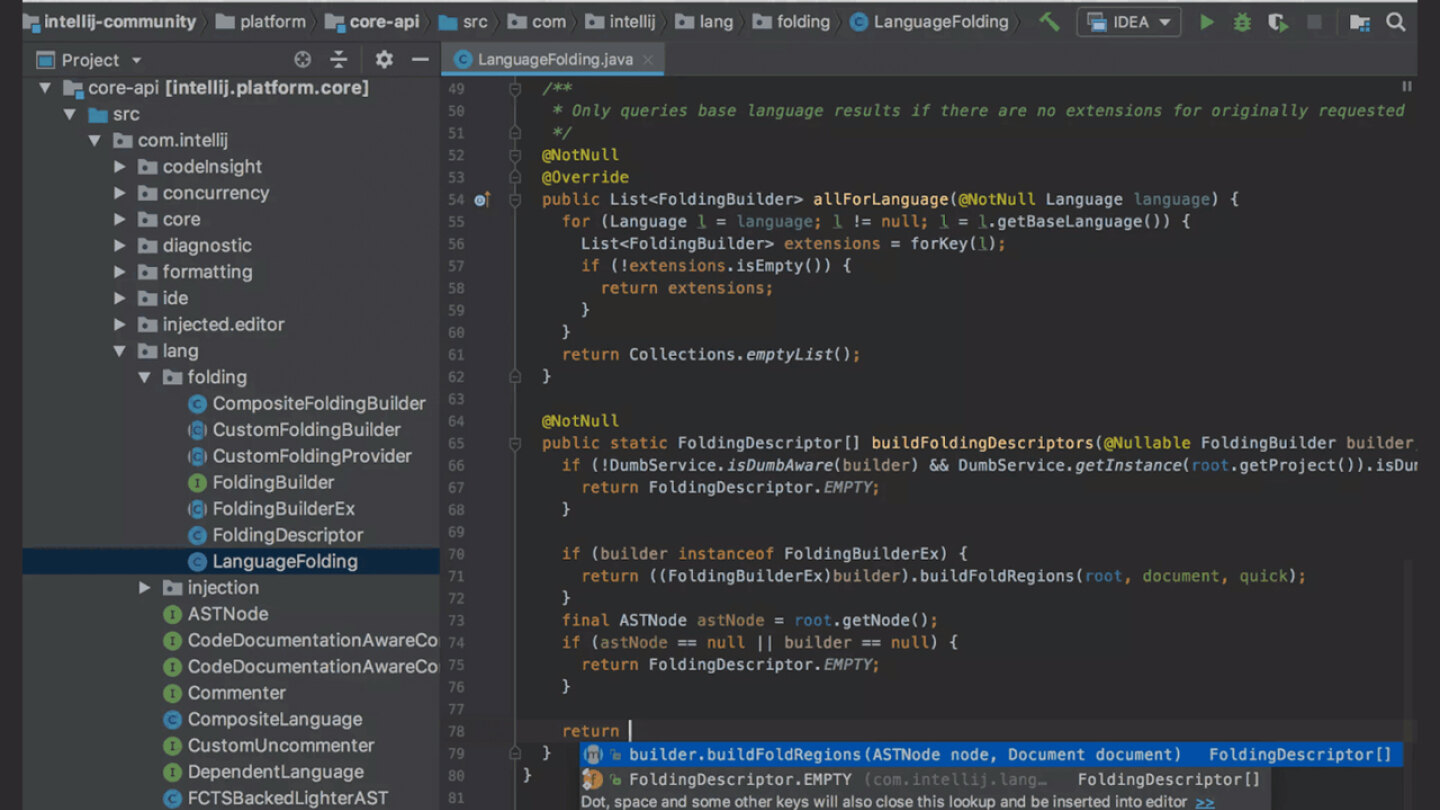
Task: Click the locate-in-tree target icon
Action: pos(302,60)
